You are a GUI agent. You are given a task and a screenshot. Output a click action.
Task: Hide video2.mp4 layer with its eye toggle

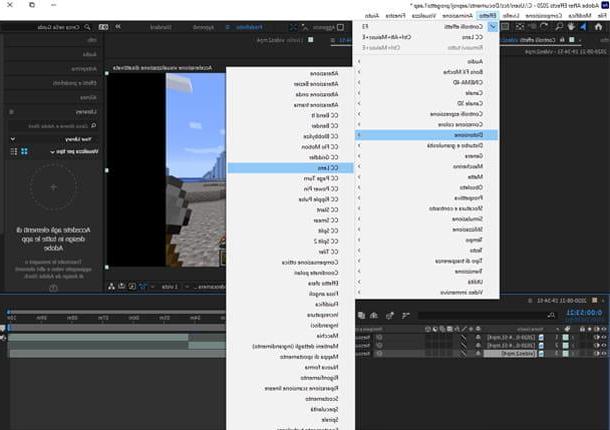pos(604,353)
